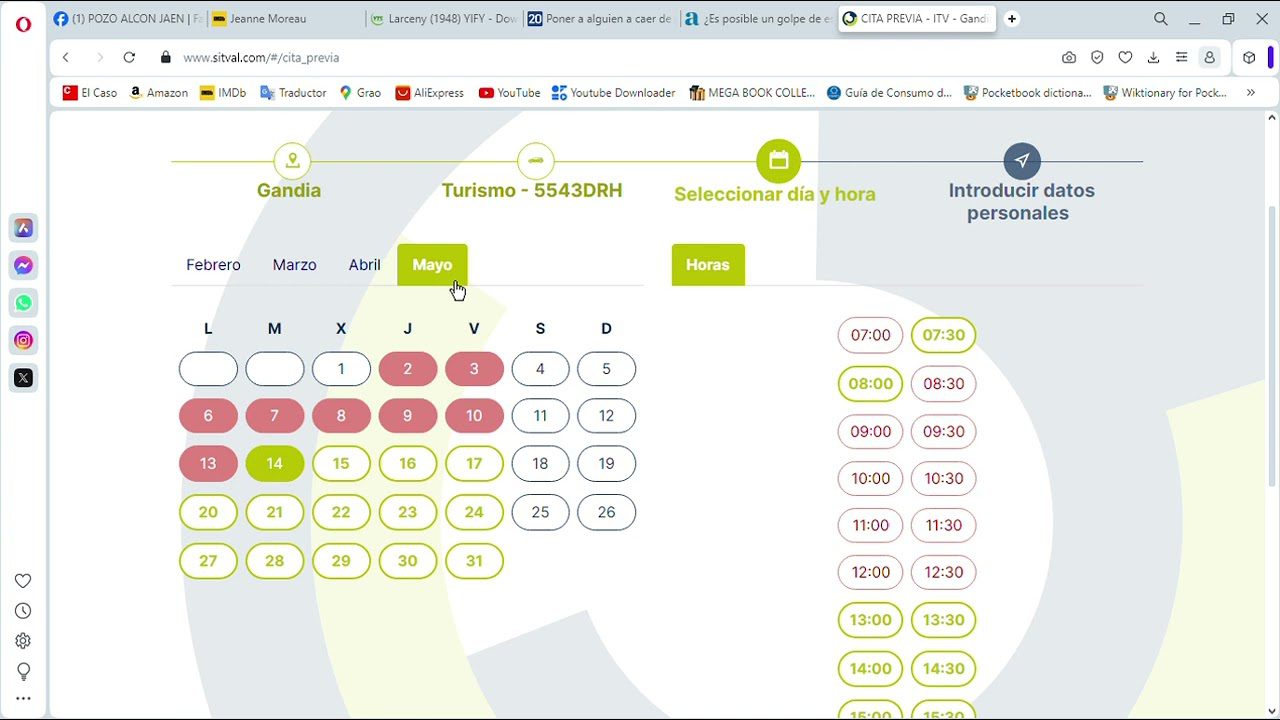This screenshot has width=1280, height=720.
Task: Select the 13:30 time slot
Action: (944, 620)
